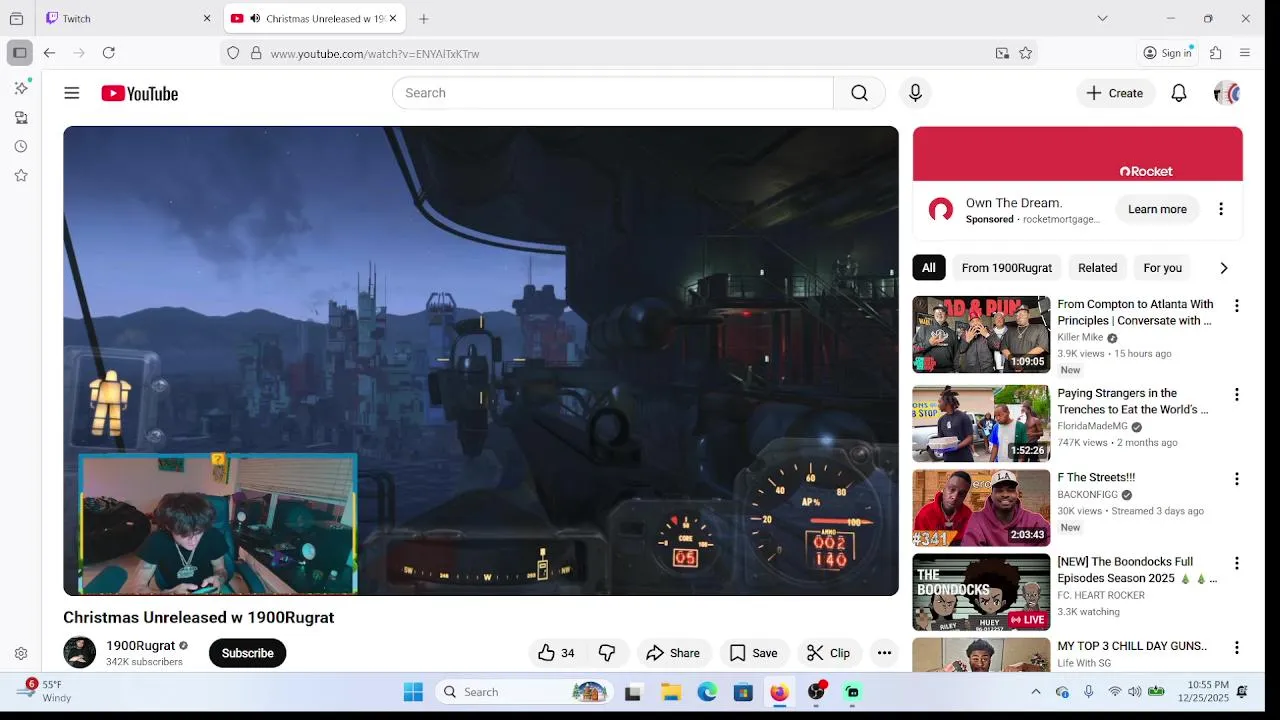Image resolution: width=1280 pixels, height=720 pixels.
Task: Open picture-in-picture icon in address bar
Action: [1002, 53]
